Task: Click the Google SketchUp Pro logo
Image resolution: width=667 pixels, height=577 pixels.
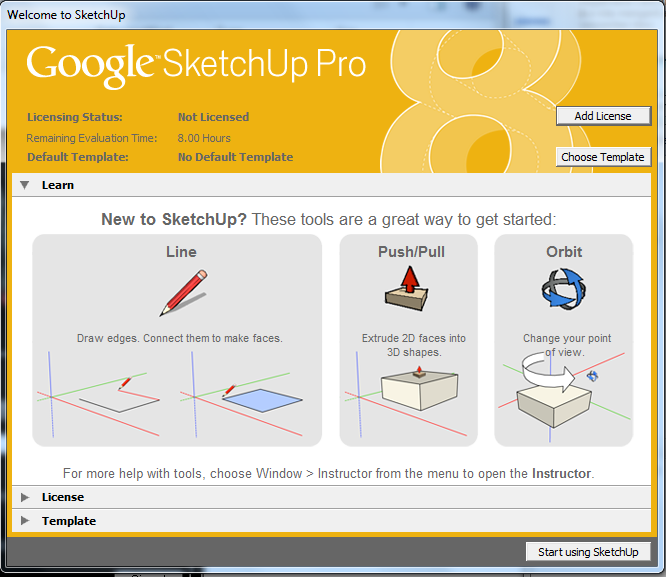Action: click(196, 66)
